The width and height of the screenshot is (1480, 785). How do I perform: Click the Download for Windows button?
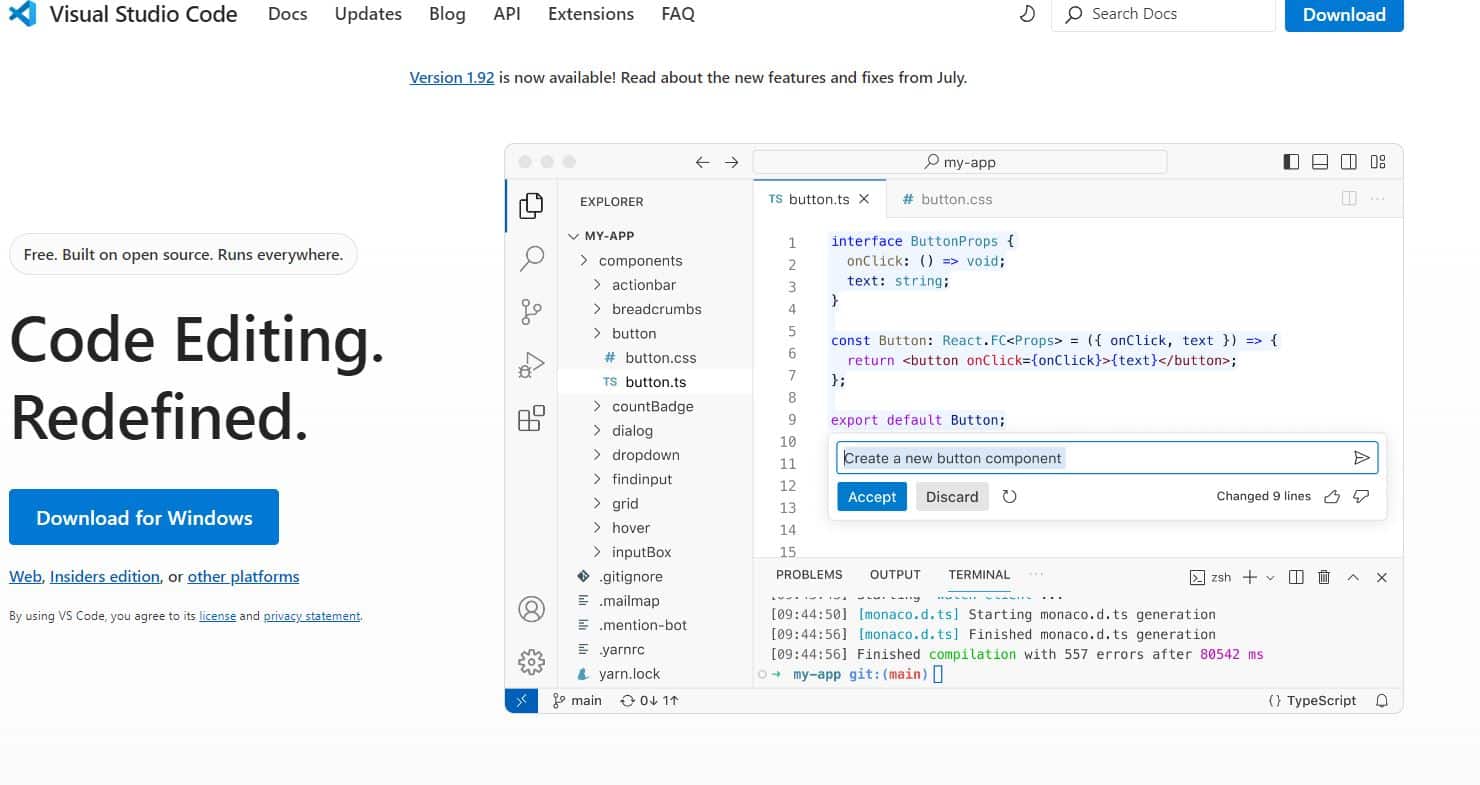144,518
